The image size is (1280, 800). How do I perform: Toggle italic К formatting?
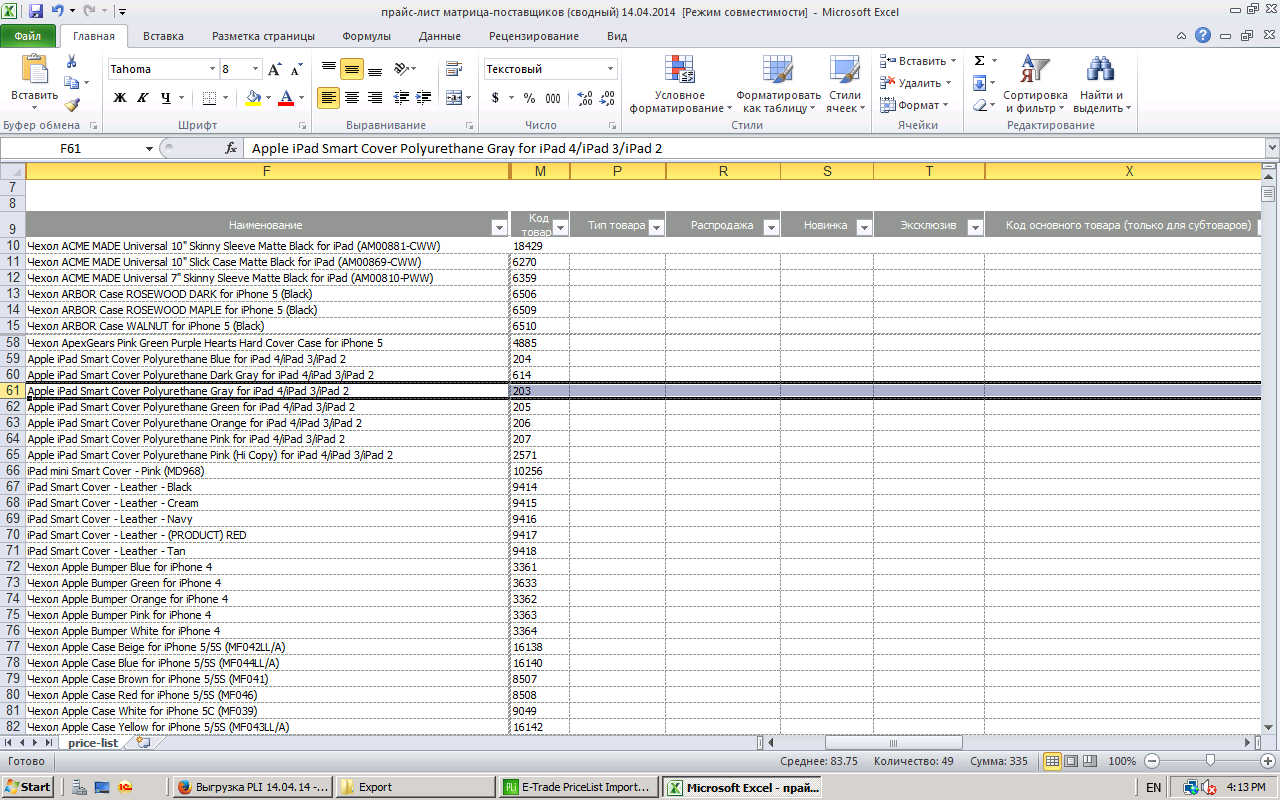click(143, 98)
